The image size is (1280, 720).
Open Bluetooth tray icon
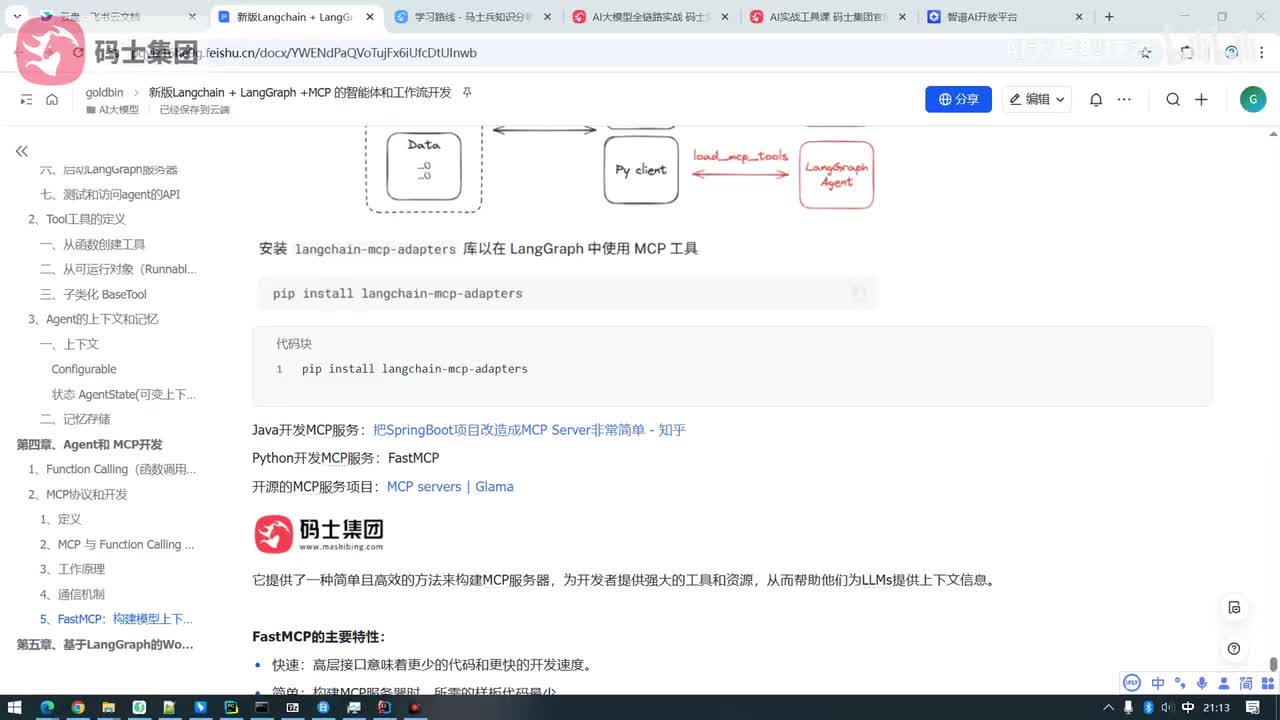pos(1147,707)
